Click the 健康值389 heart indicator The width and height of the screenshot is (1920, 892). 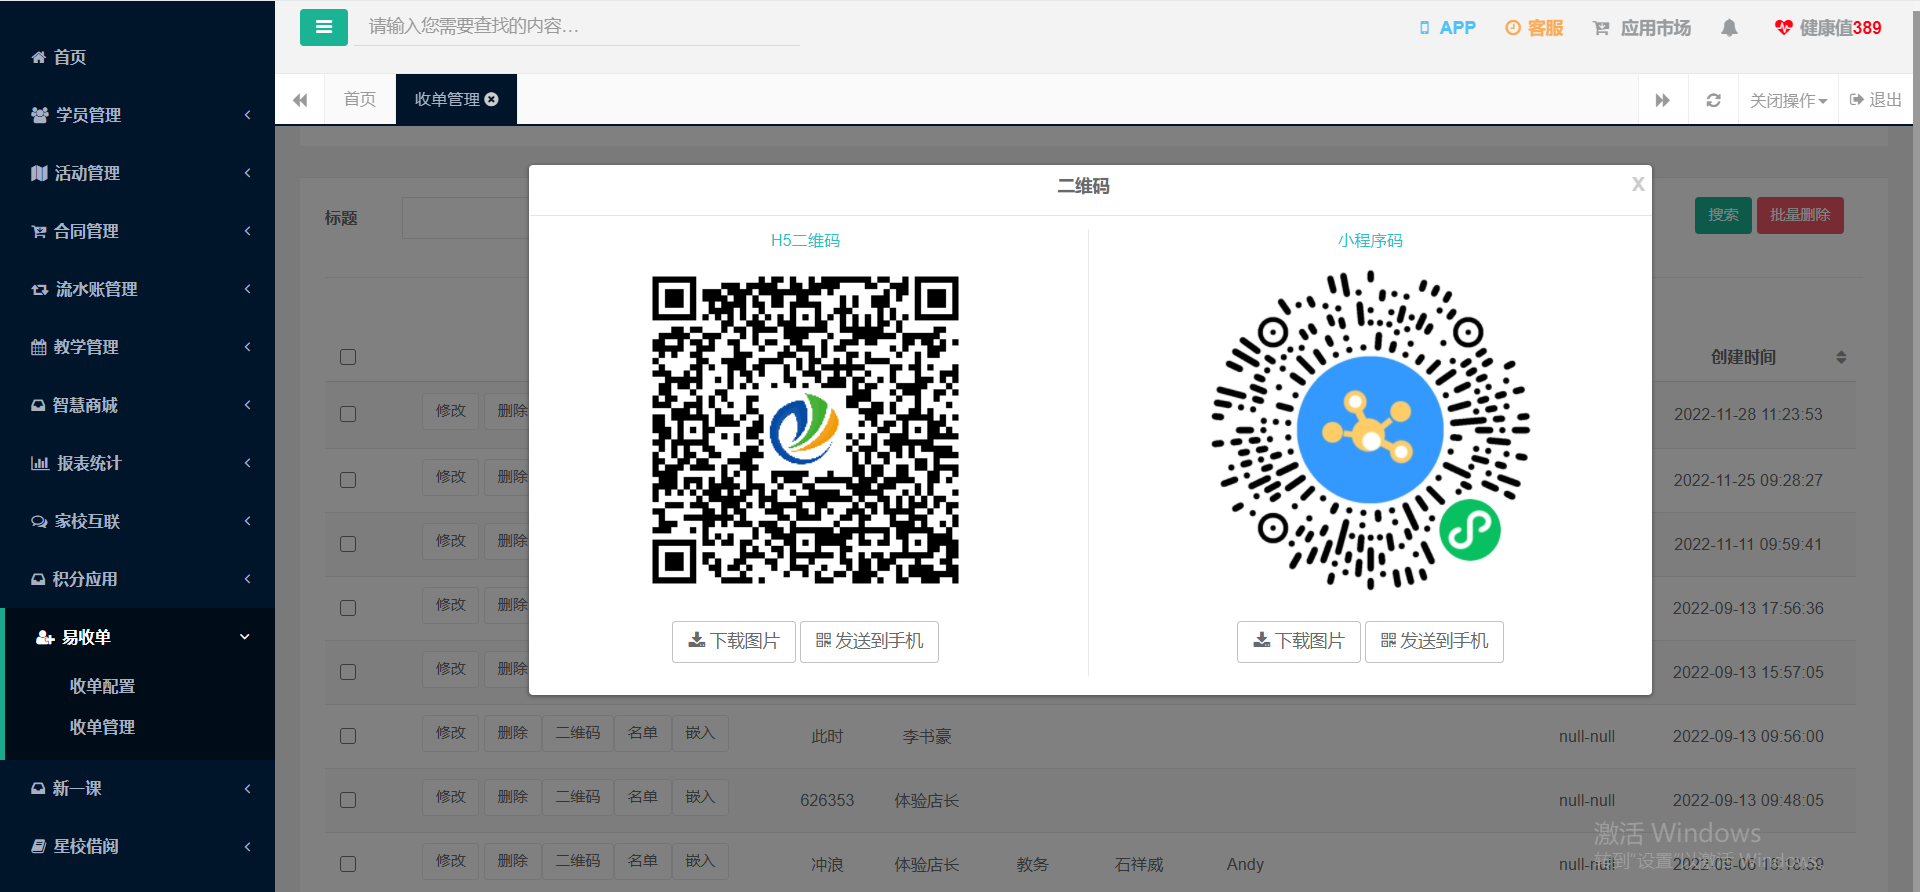tap(1827, 28)
